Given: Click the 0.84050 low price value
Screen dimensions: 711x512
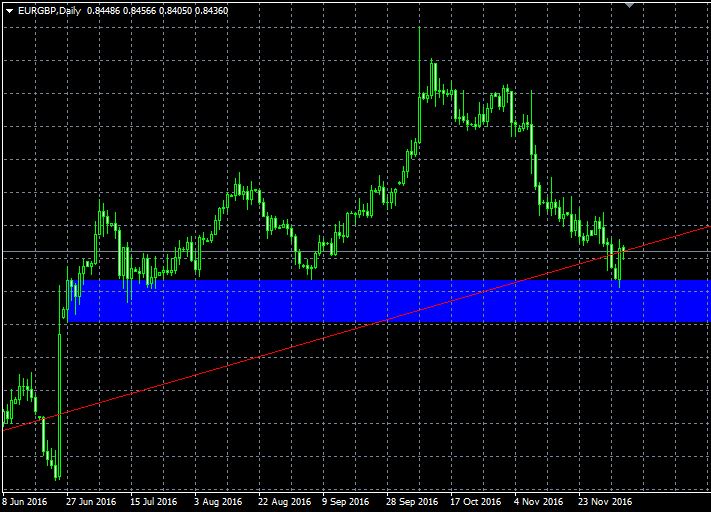Looking at the screenshot, I should pos(175,10).
